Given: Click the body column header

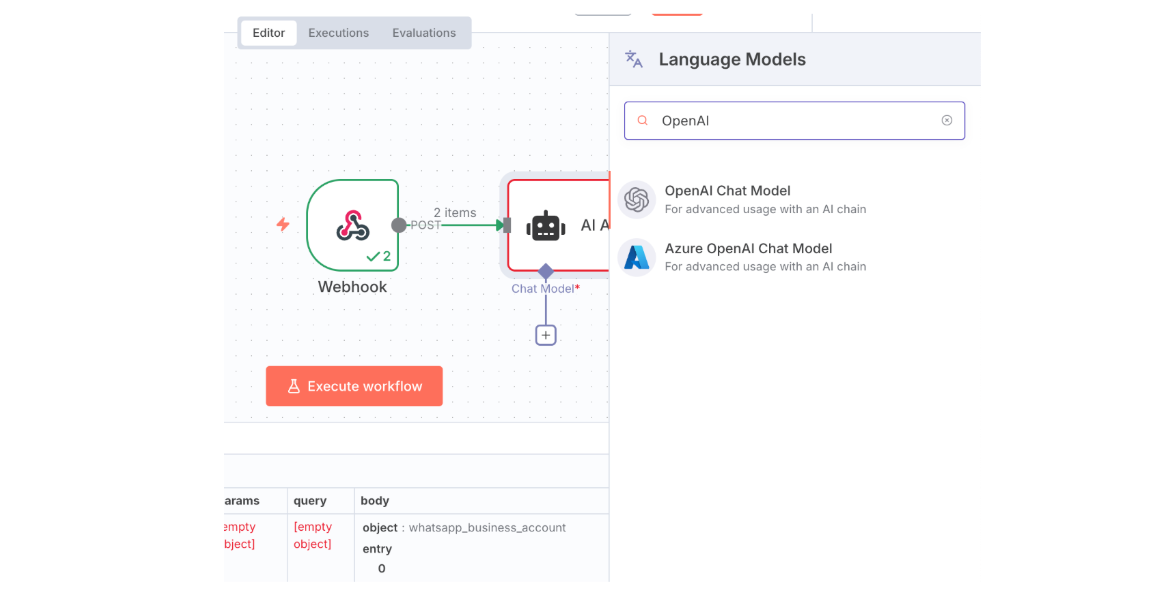Looking at the screenshot, I should pos(375,500).
